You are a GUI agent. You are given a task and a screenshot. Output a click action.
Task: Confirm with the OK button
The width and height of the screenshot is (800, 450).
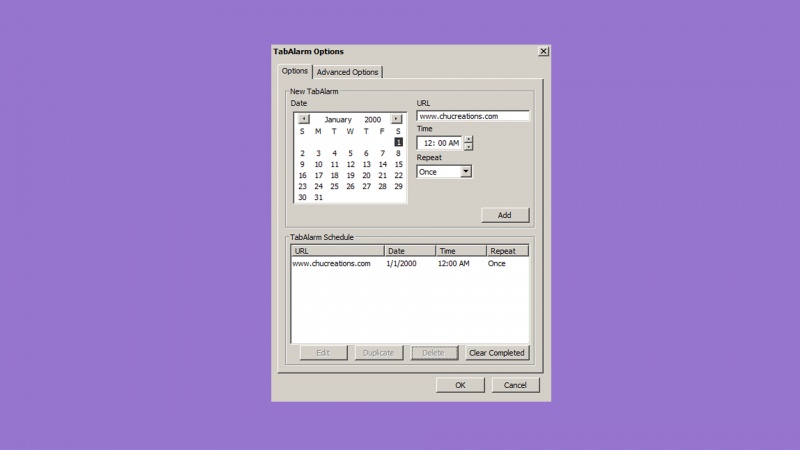[460, 385]
